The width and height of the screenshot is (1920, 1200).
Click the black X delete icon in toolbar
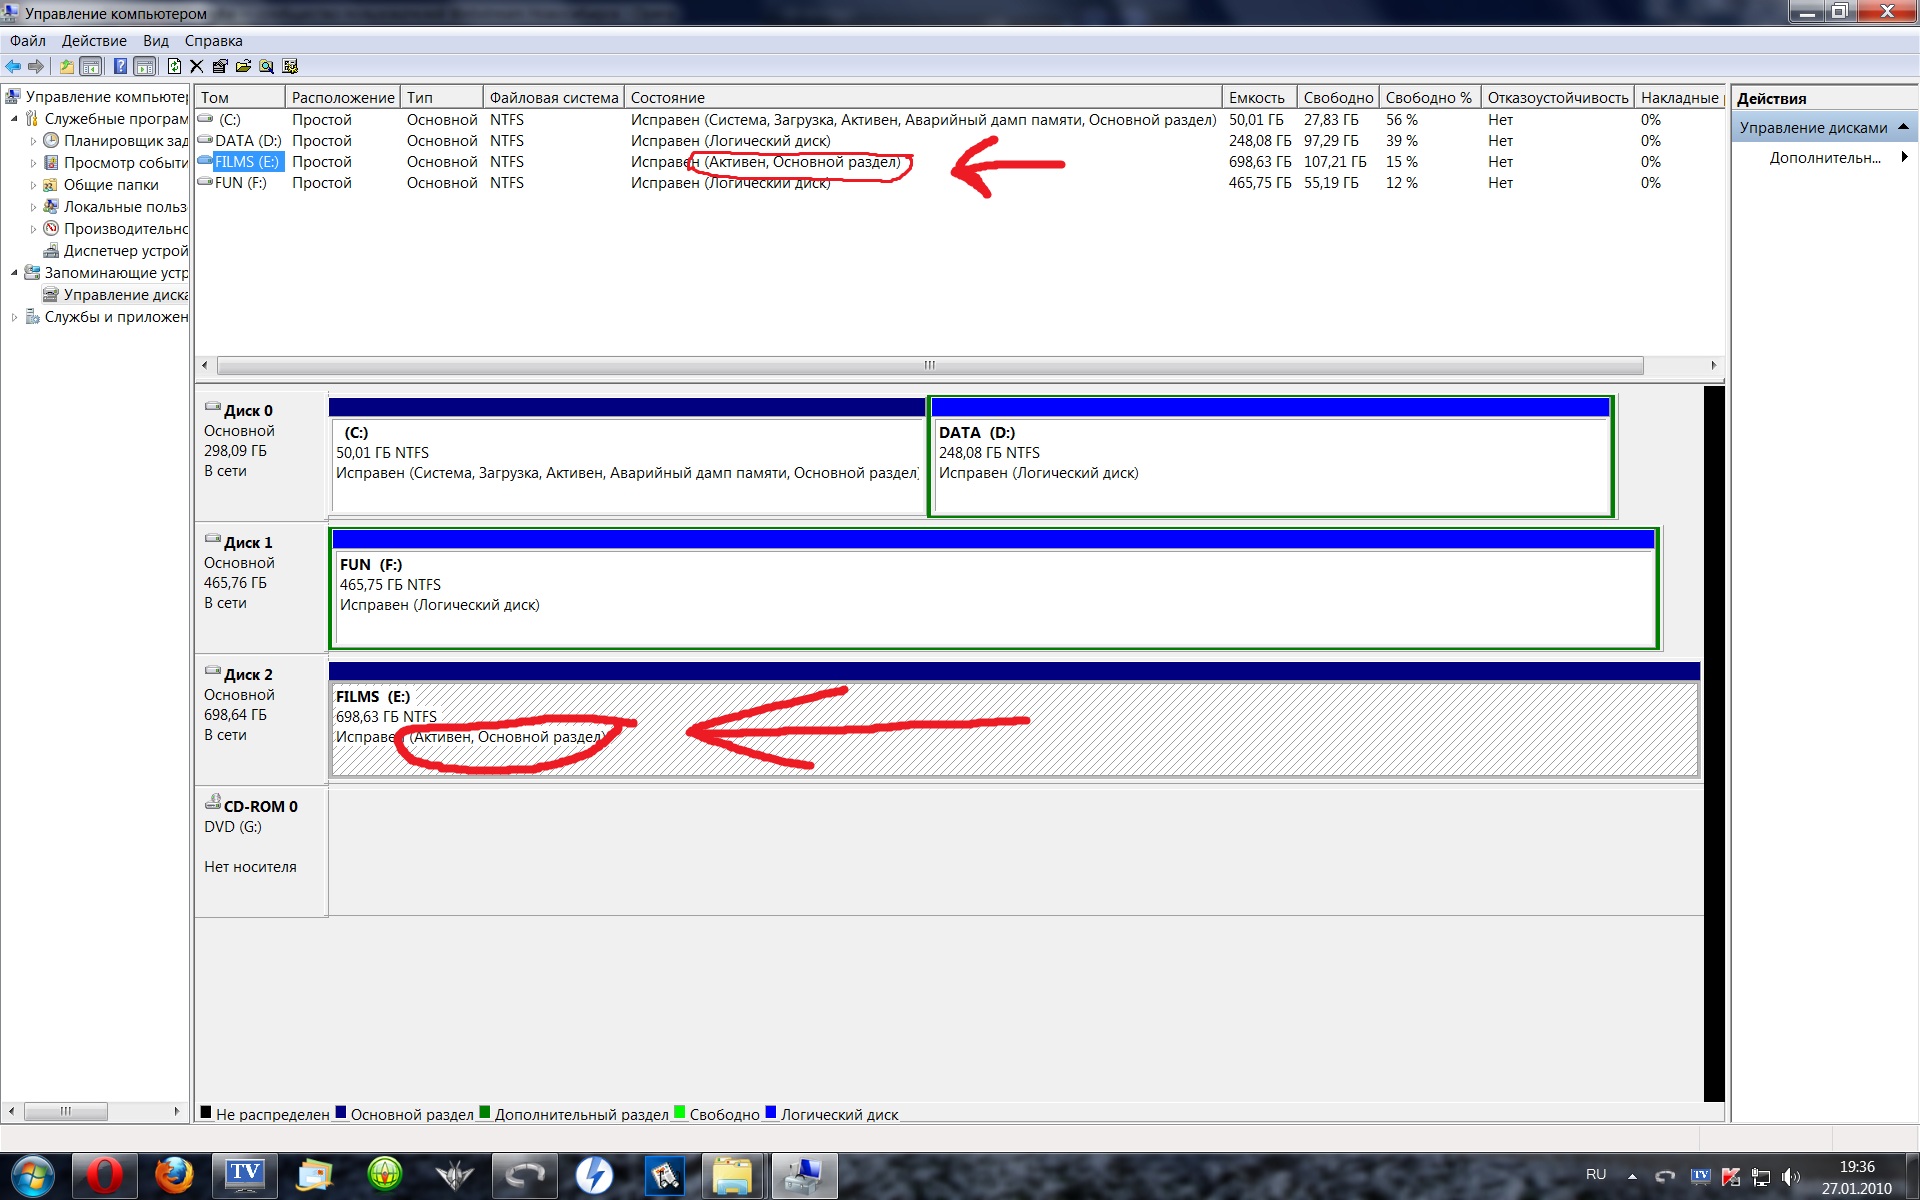[x=197, y=66]
